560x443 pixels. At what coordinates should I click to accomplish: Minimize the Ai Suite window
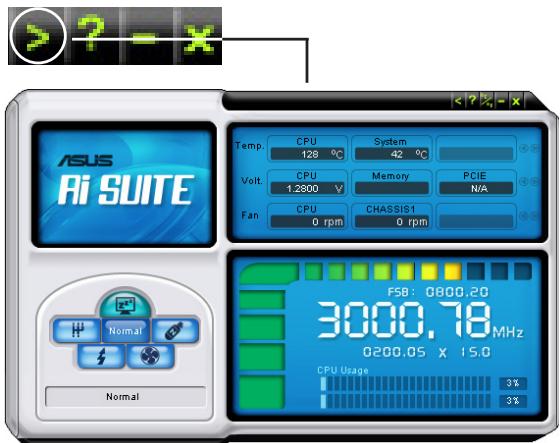[x=501, y=101]
